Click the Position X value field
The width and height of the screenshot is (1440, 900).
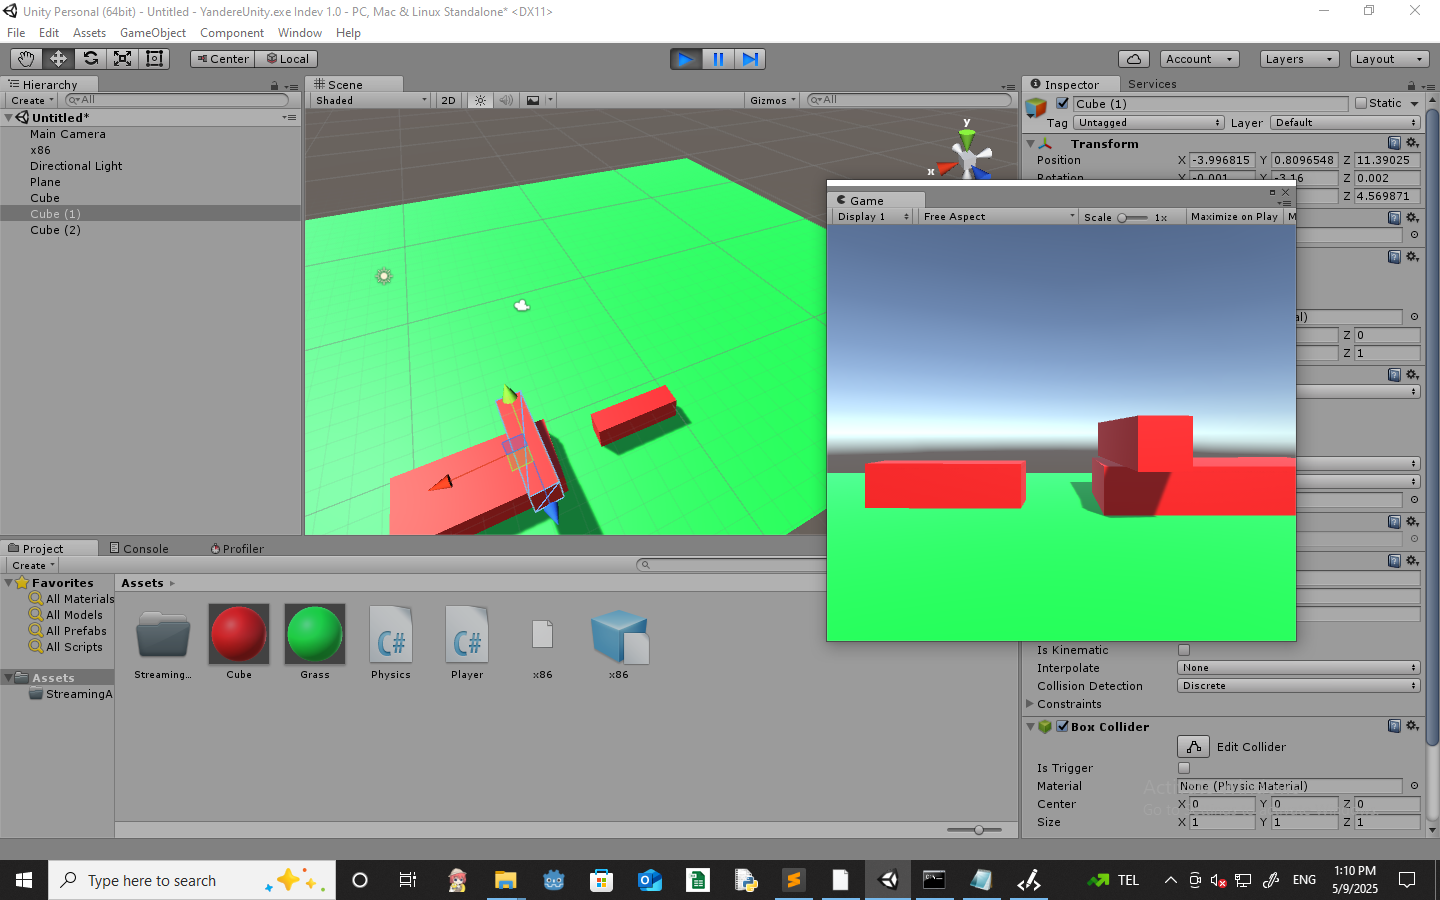[x=1222, y=160]
